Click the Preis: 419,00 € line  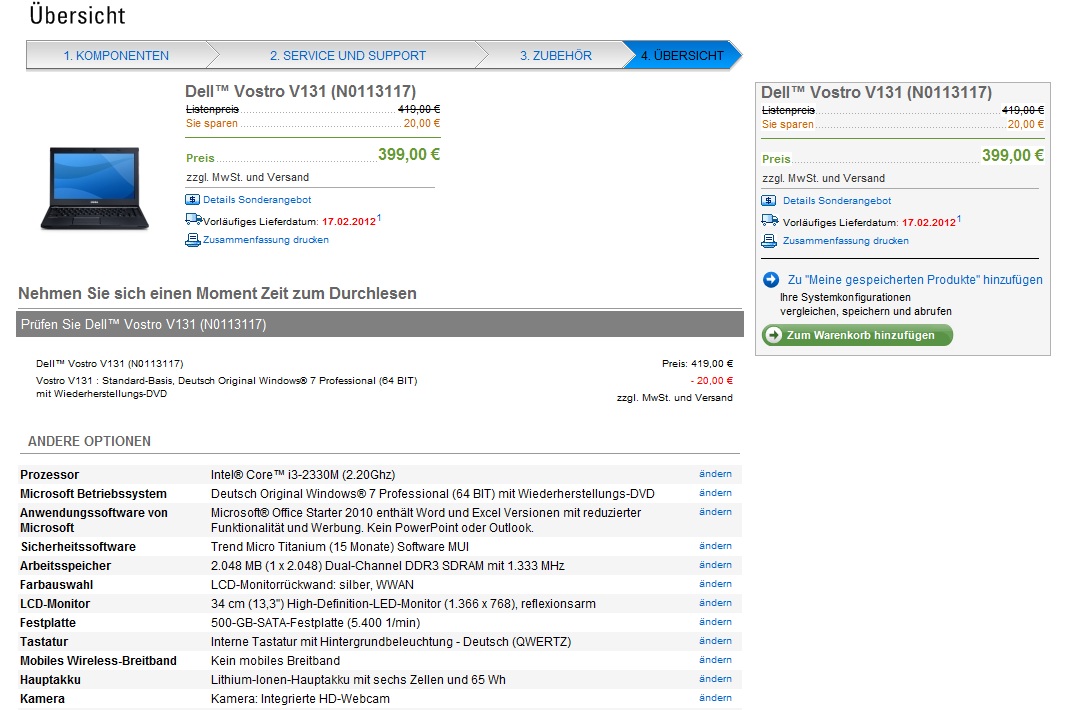click(697, 364)
